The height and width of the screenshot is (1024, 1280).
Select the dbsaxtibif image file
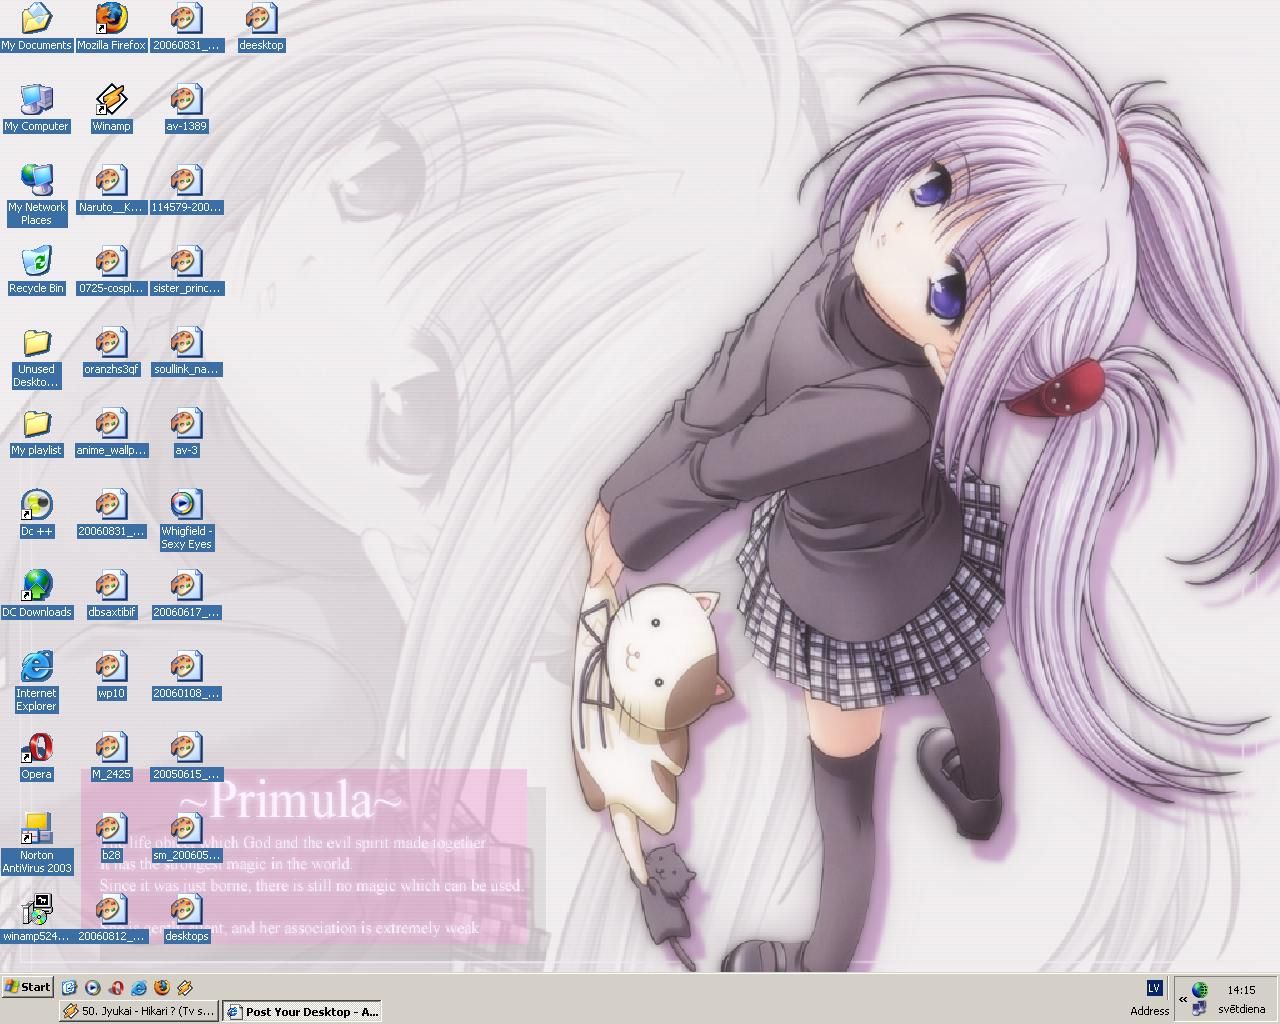111,594
